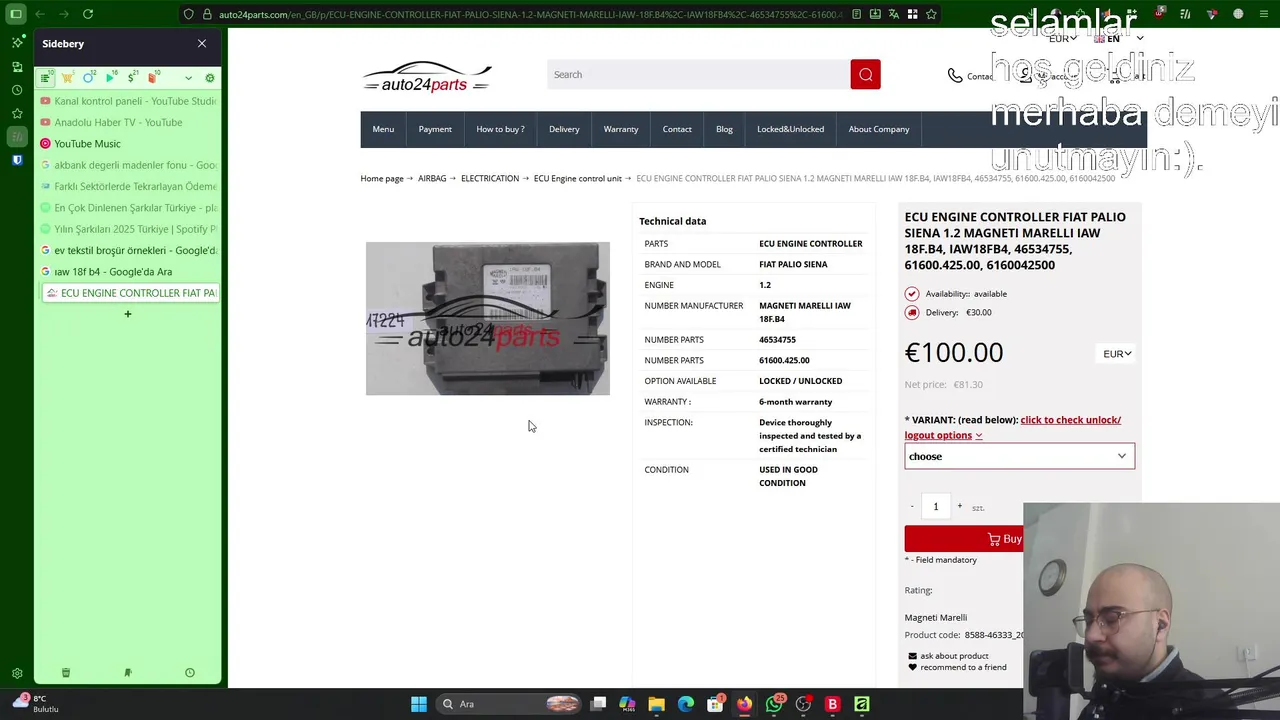Open the Delivery menu item
1280x720 pixels.
click(564, 129)
